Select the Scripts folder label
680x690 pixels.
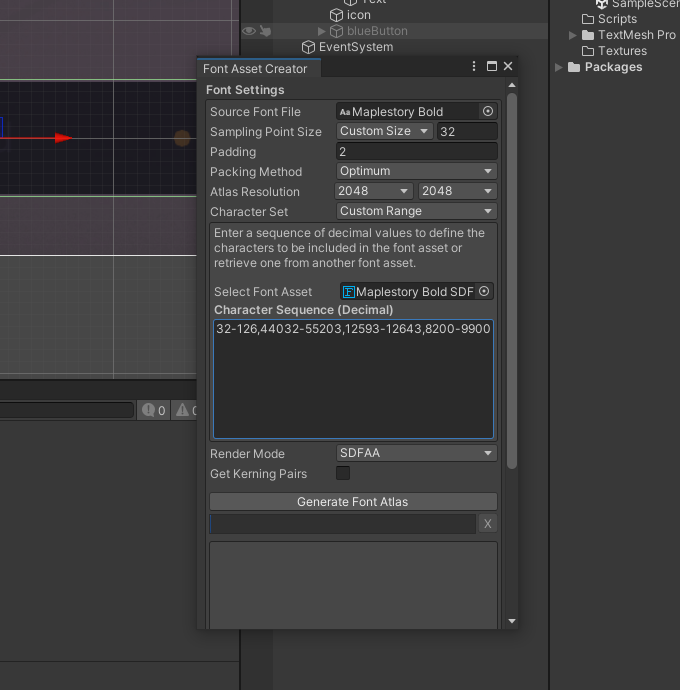pos(617,19)
